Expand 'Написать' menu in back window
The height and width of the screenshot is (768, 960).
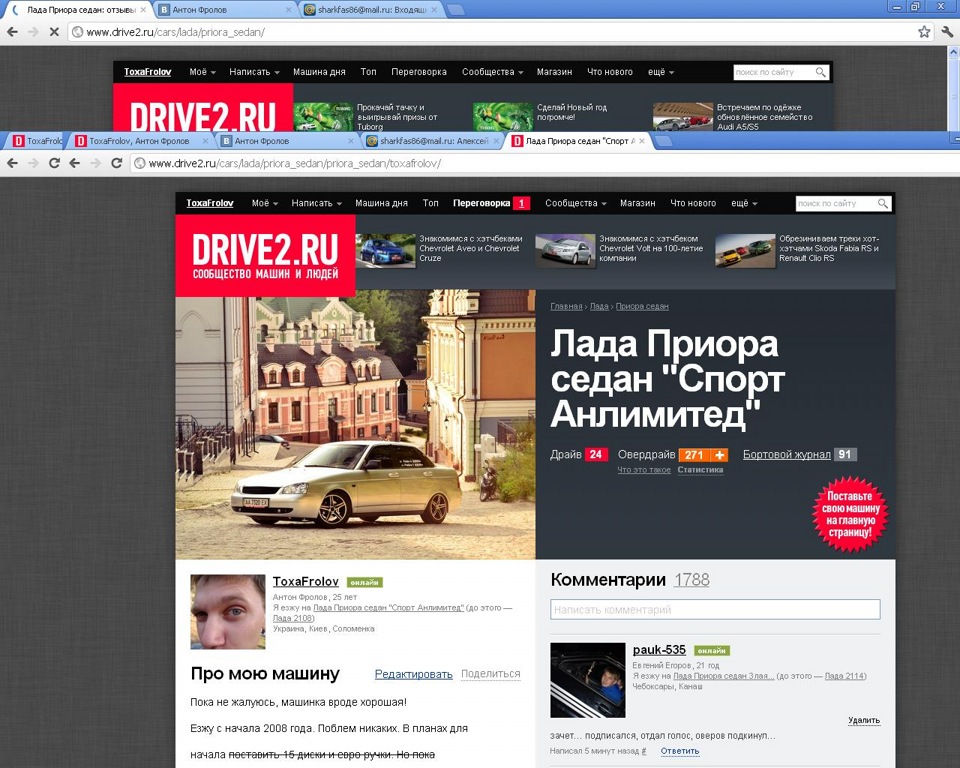coord(254,72)
